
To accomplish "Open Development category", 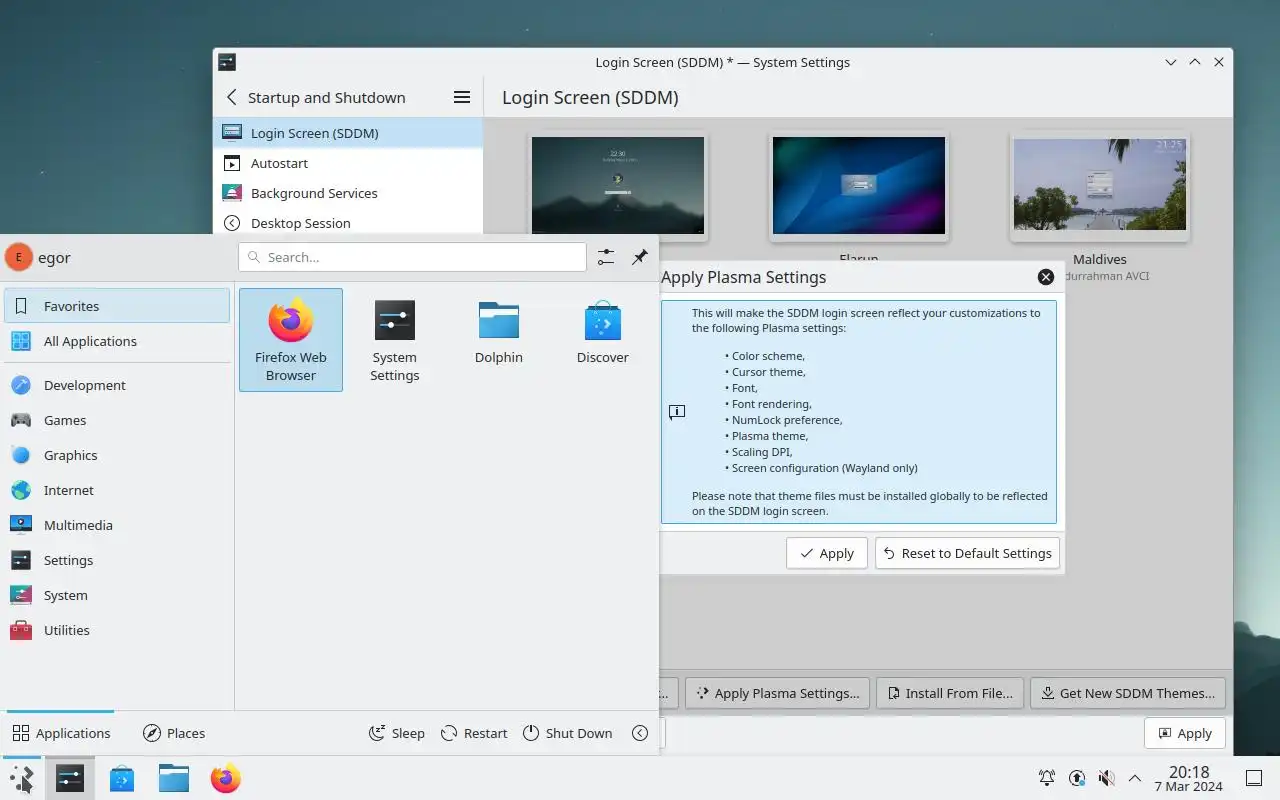I will click(x=117, y=385).
